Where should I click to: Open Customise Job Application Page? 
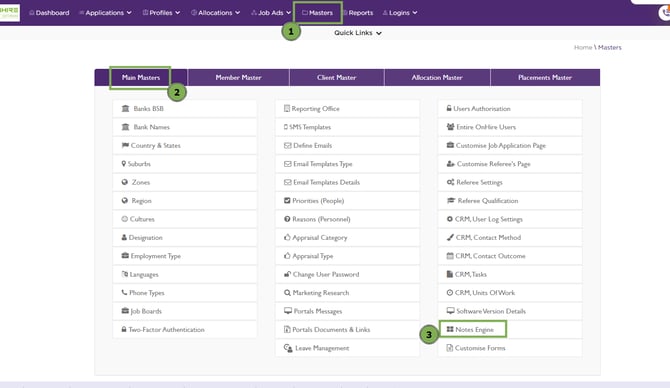coord(510,145)
